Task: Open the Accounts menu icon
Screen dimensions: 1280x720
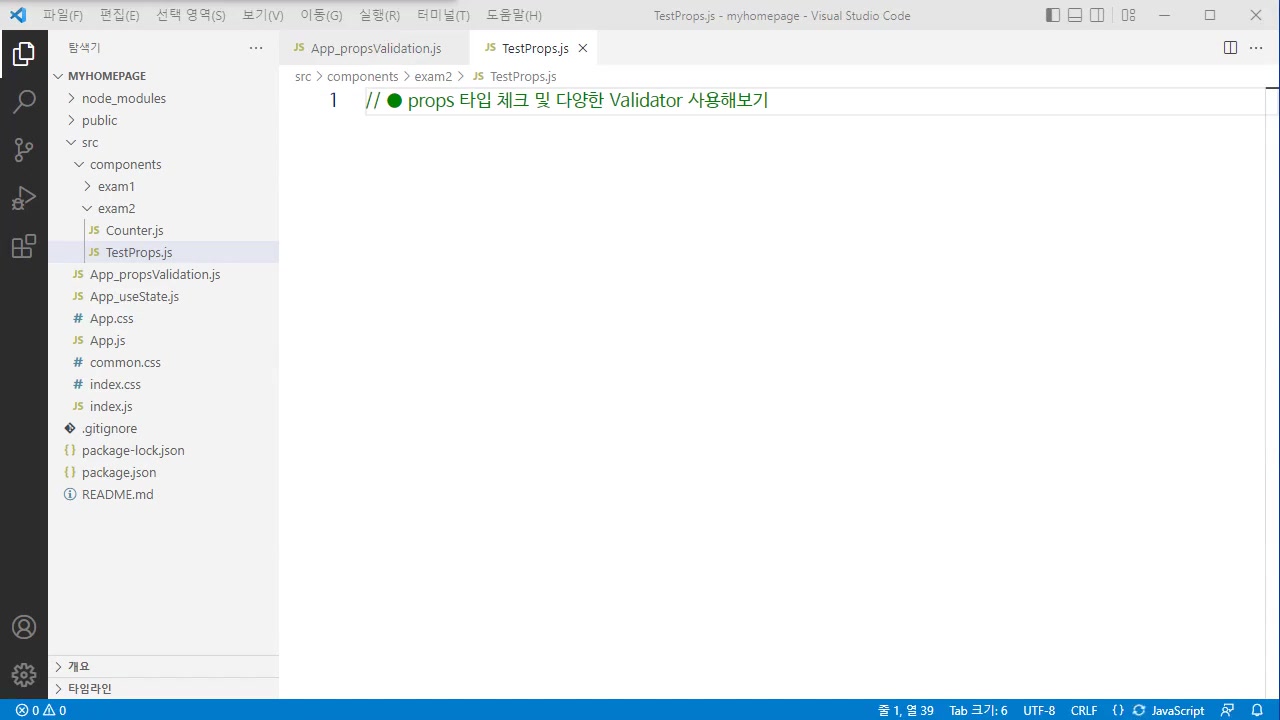Action: click(x=24, y=627)
